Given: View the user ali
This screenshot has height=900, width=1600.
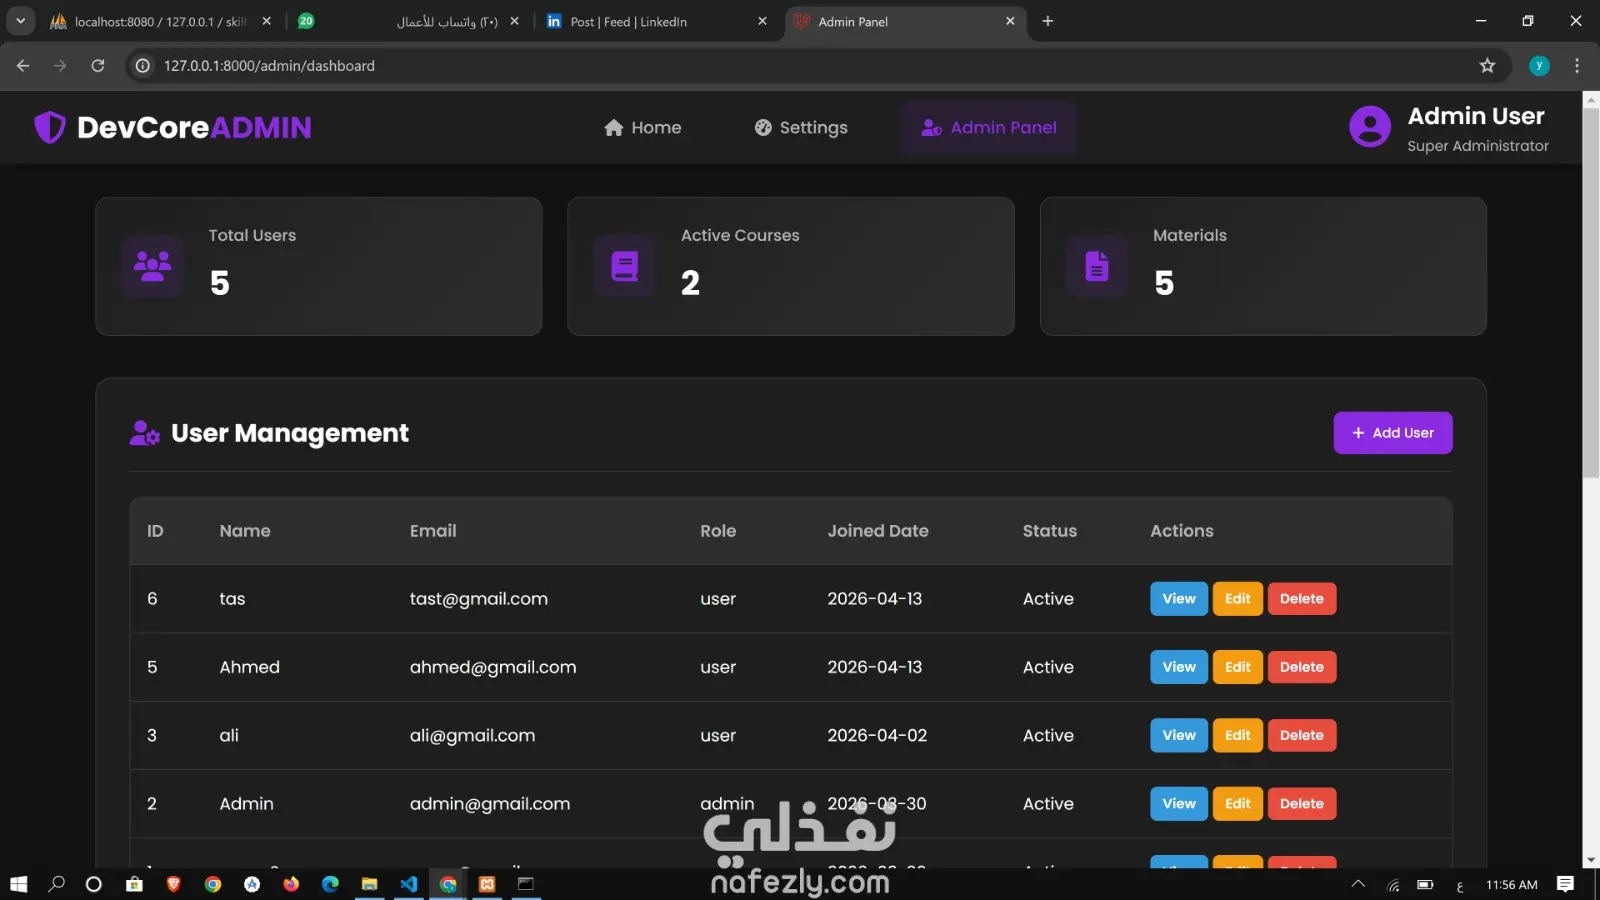Looking at the screenshot, I should tap(1179, 735).
